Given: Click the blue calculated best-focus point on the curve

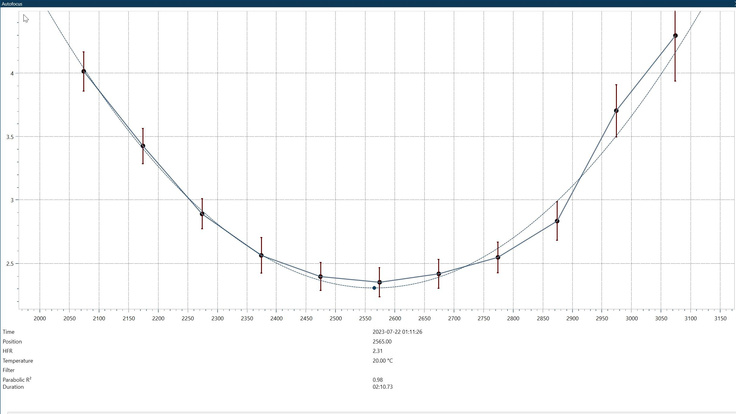Looking at the screenshot, I should click(x=374, y=288).
